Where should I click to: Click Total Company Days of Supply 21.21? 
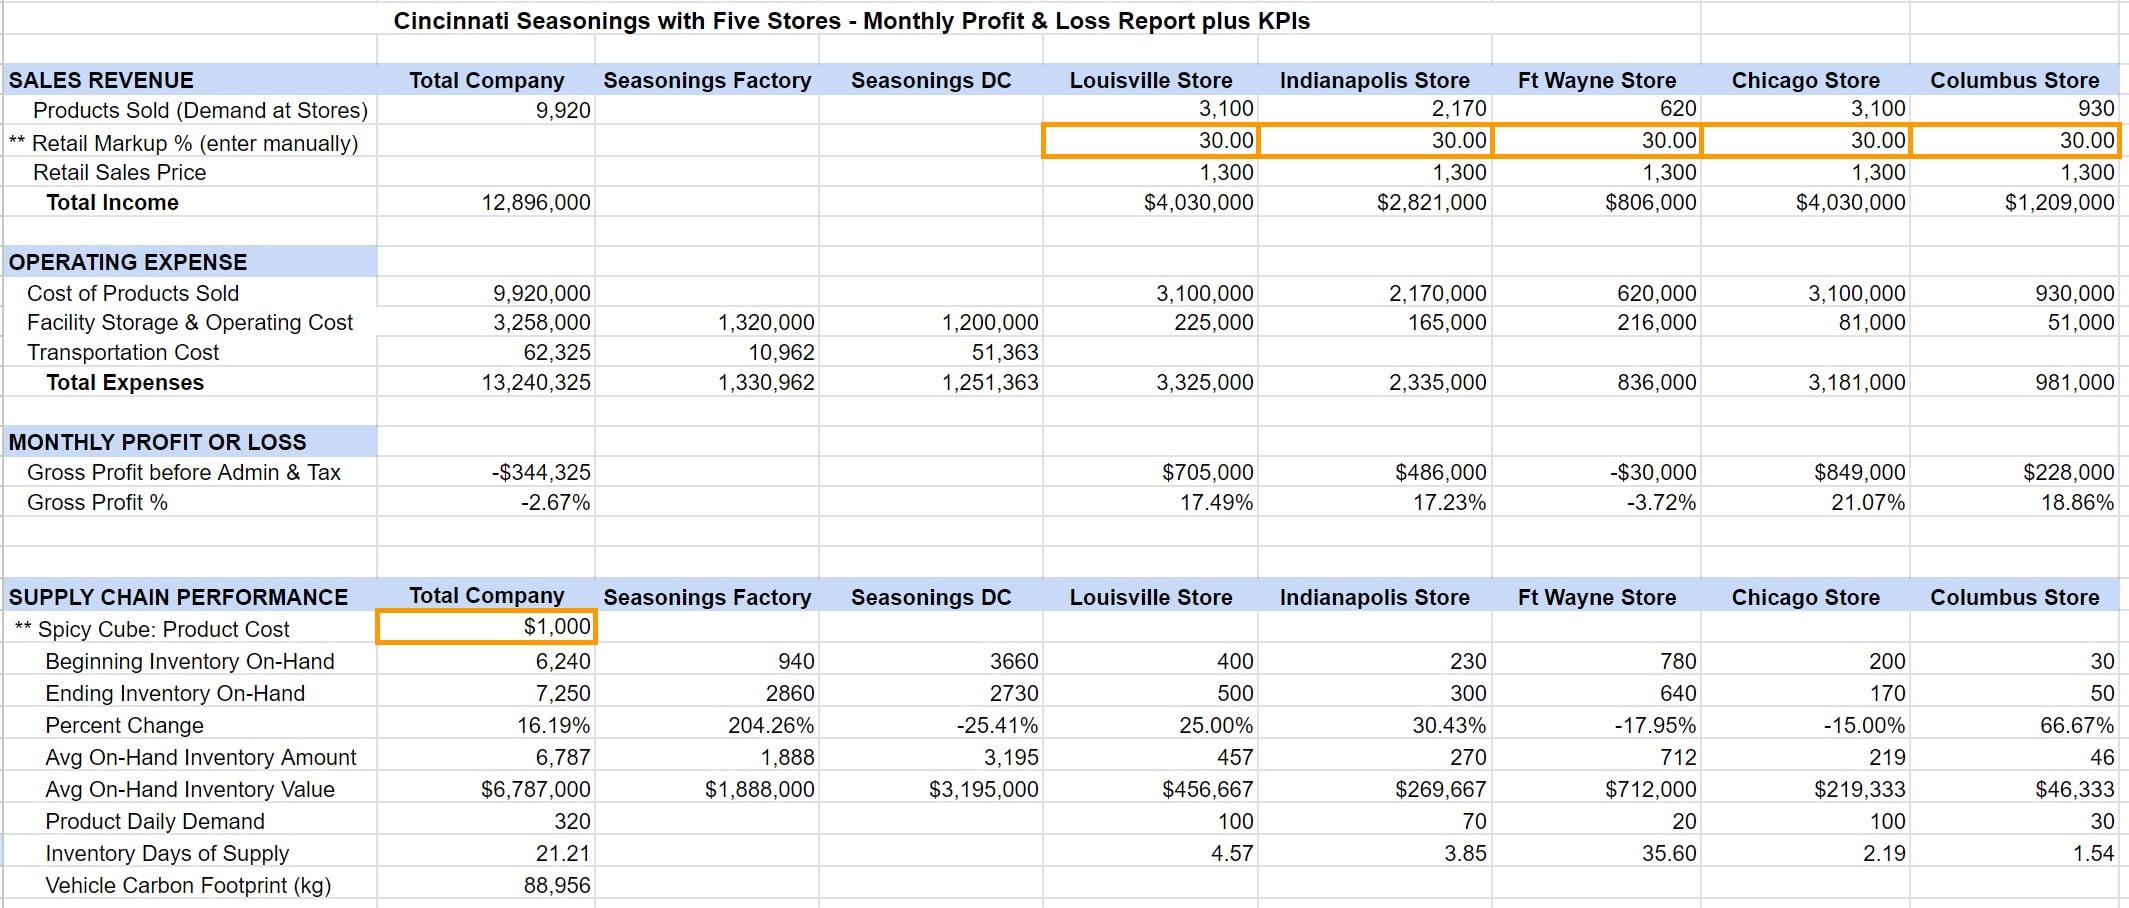[x=563, y=853]
